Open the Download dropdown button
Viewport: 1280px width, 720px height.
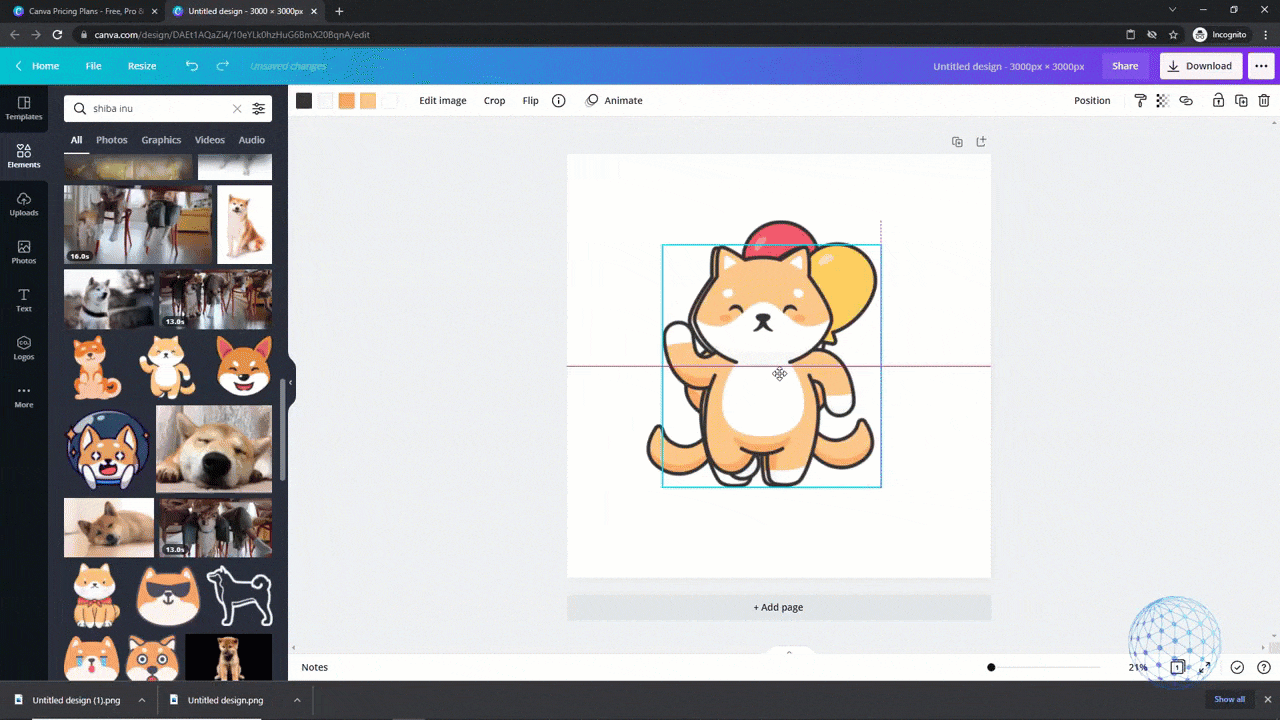click(x=1200, y=66)
